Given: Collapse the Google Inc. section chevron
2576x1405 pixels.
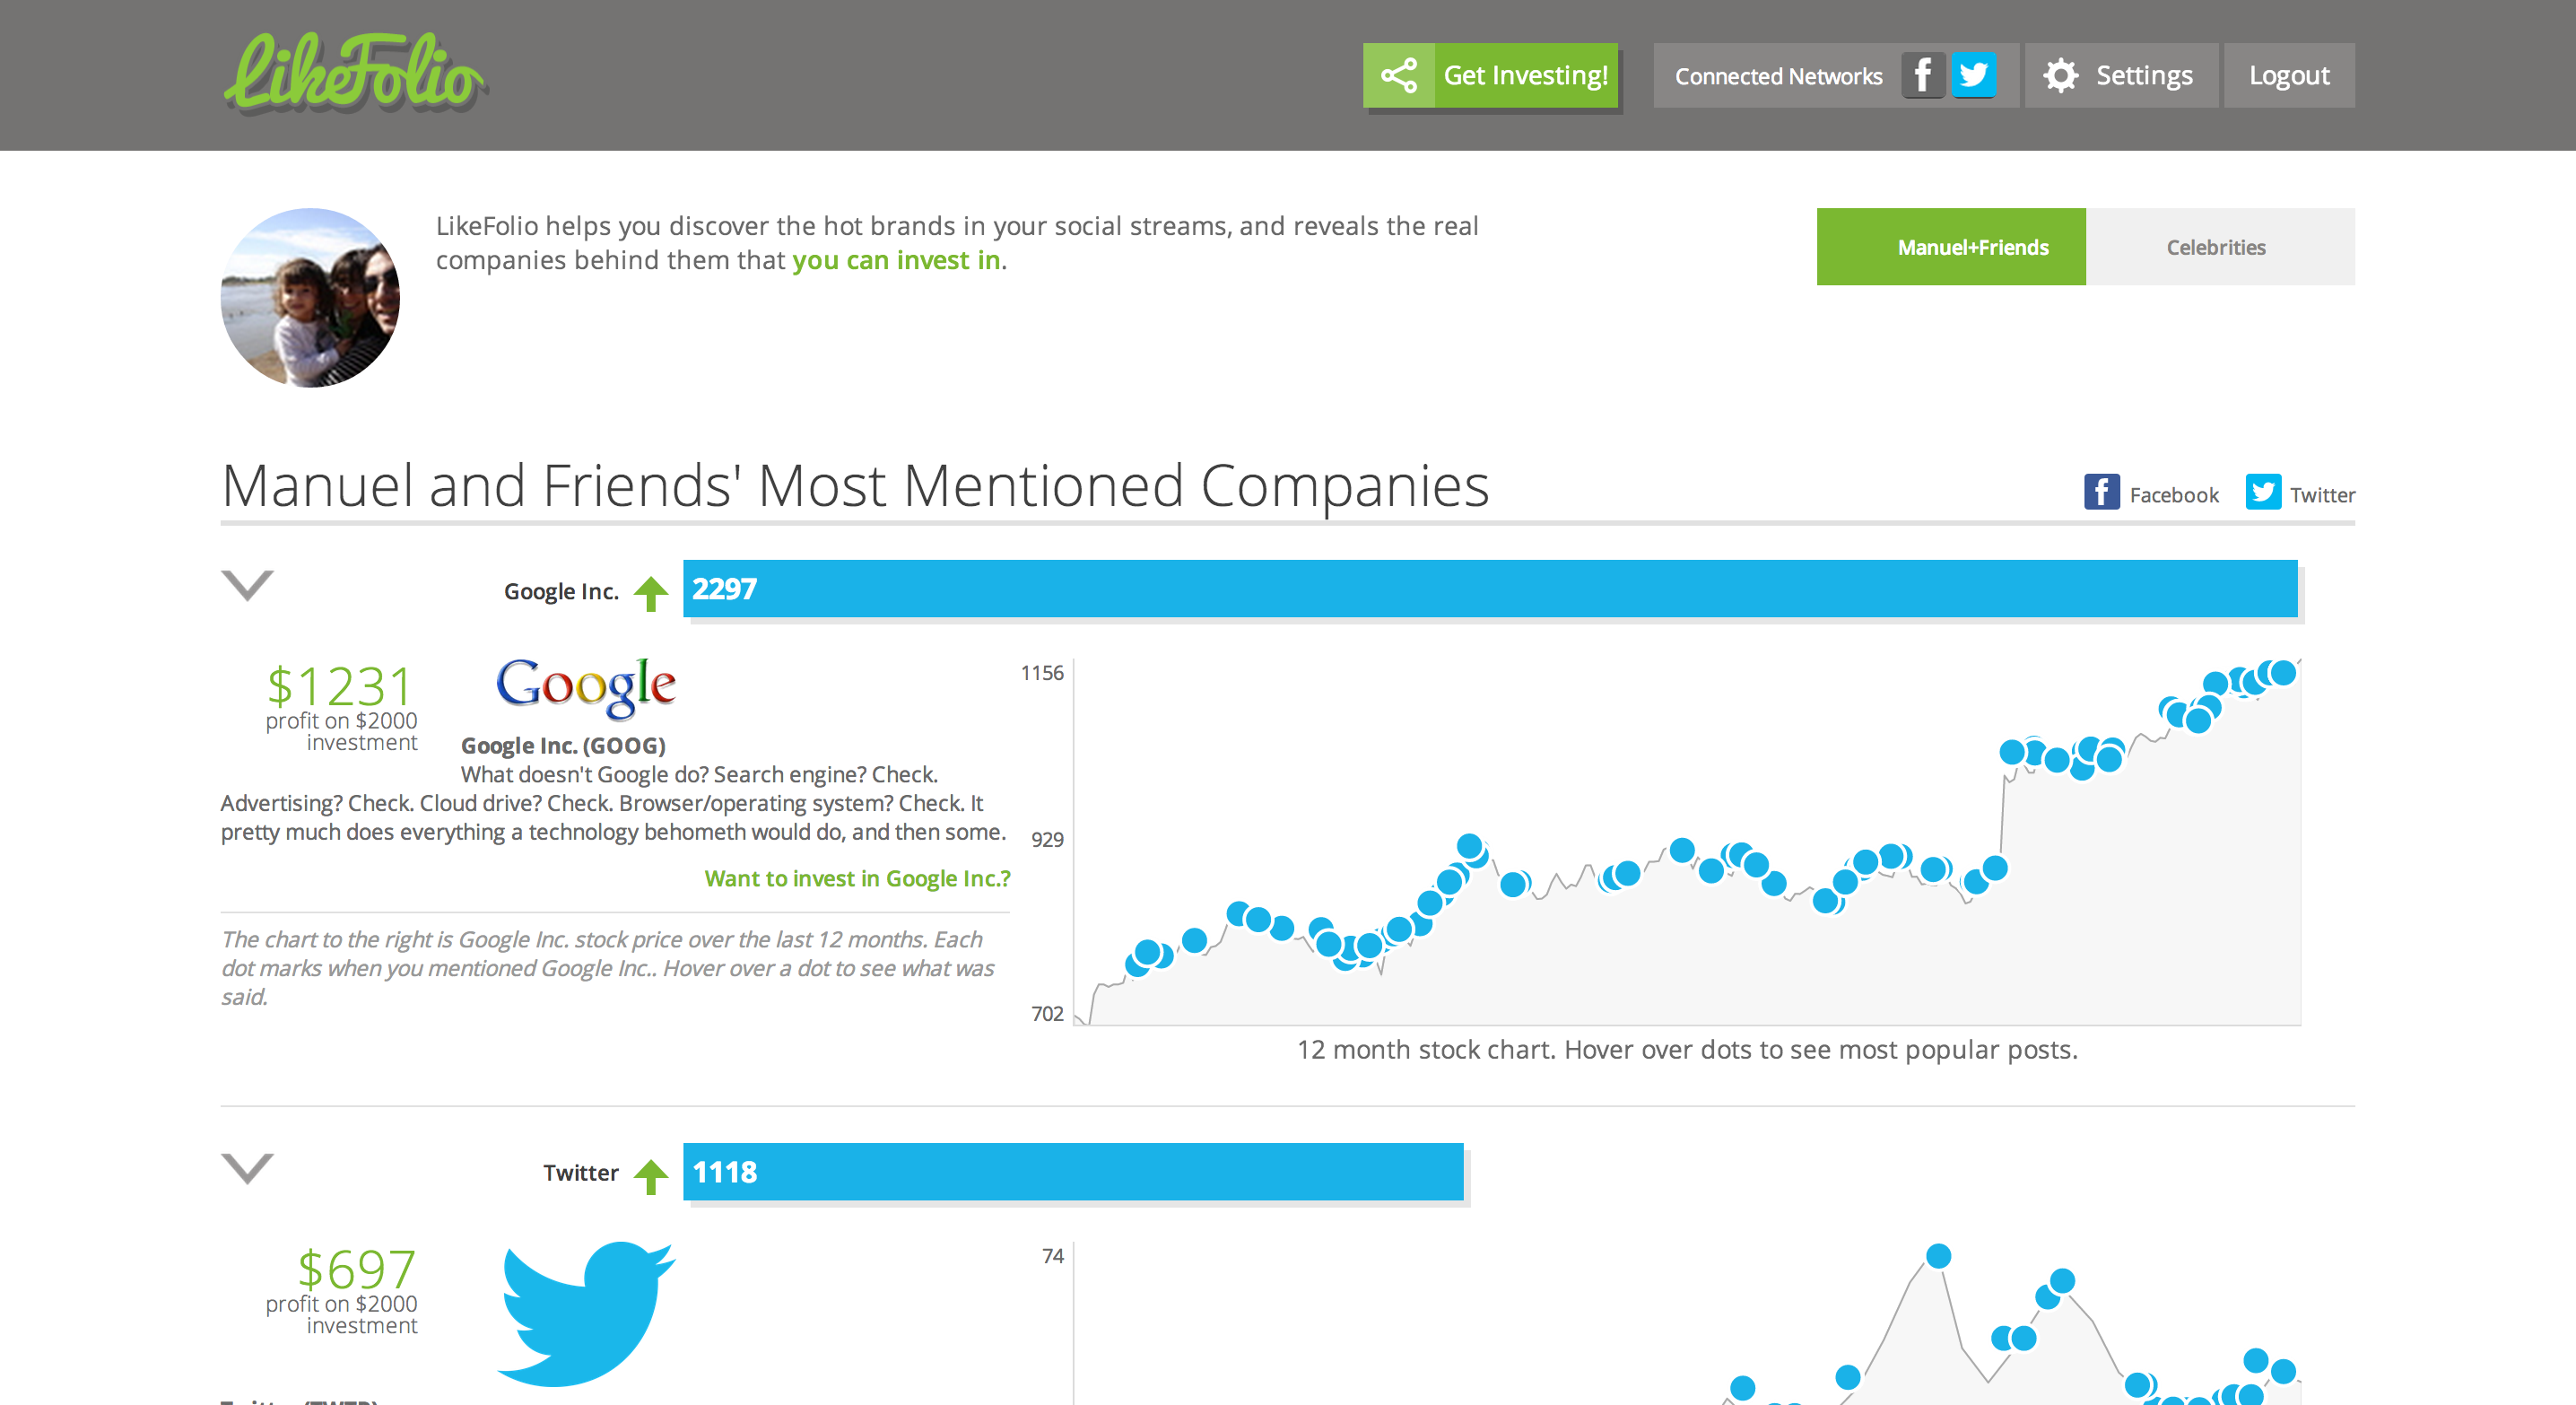Looking at the screenshot, I should click(x=247, y=585).
